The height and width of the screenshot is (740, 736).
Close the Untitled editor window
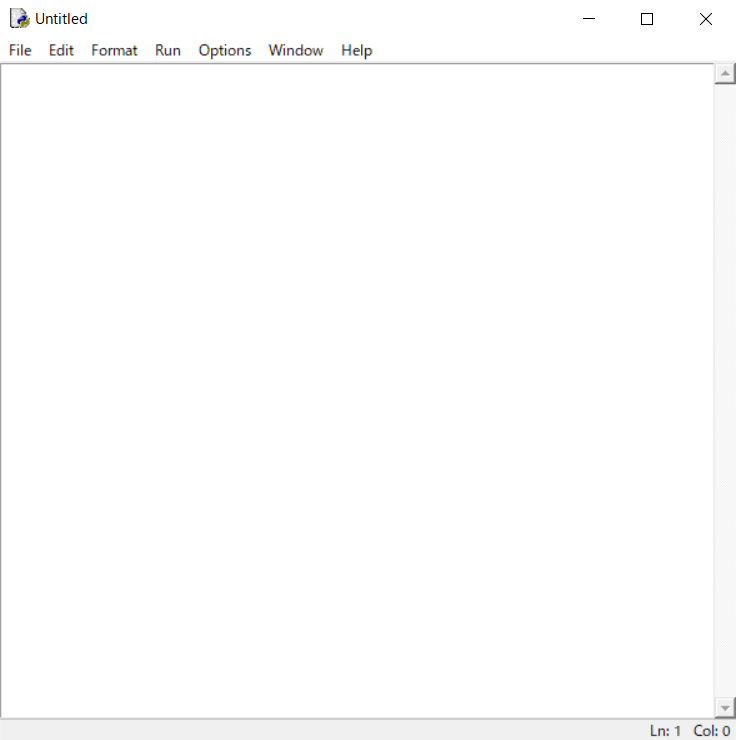click(x=706, y=19)
